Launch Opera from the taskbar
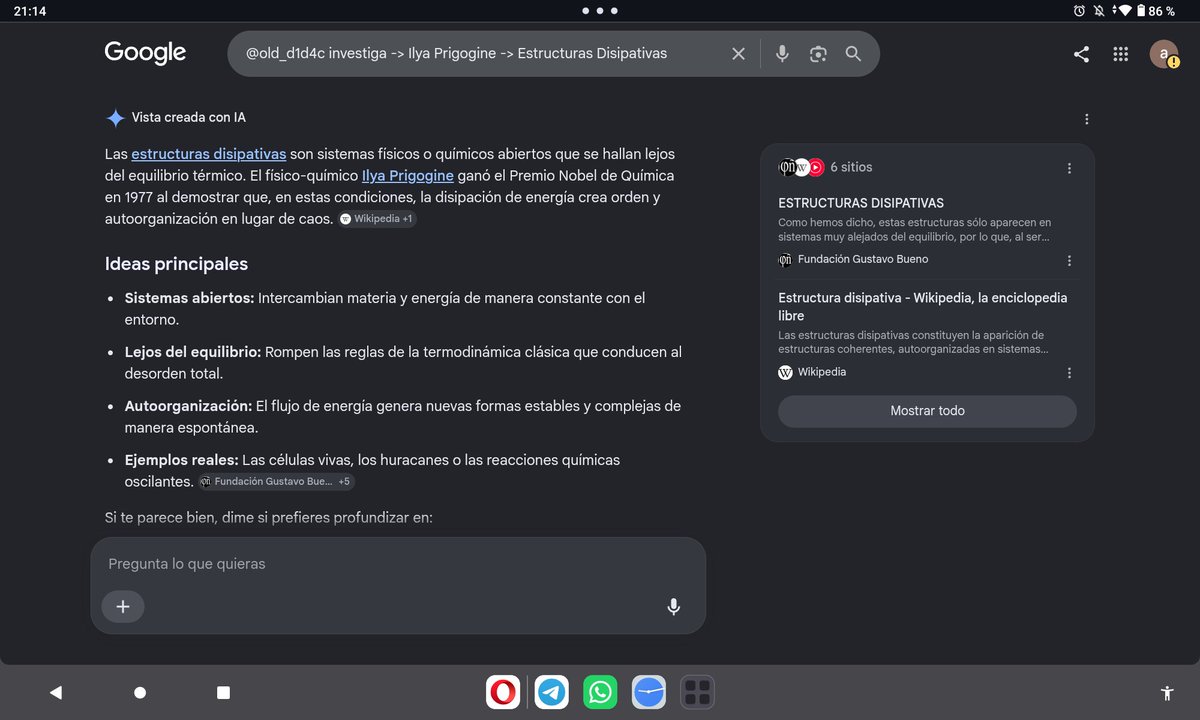1200x720 pixels. pos(503,692)
